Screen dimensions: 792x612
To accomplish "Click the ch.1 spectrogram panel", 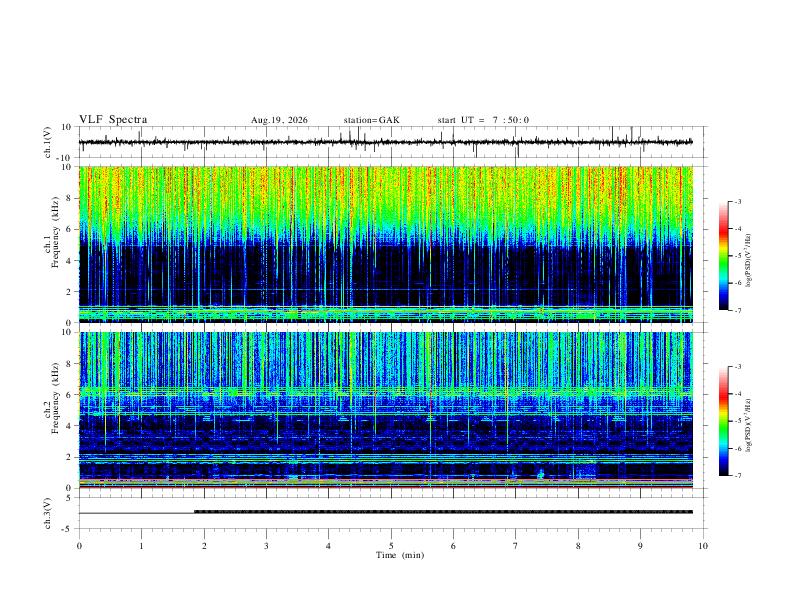I will coord(386,244).
